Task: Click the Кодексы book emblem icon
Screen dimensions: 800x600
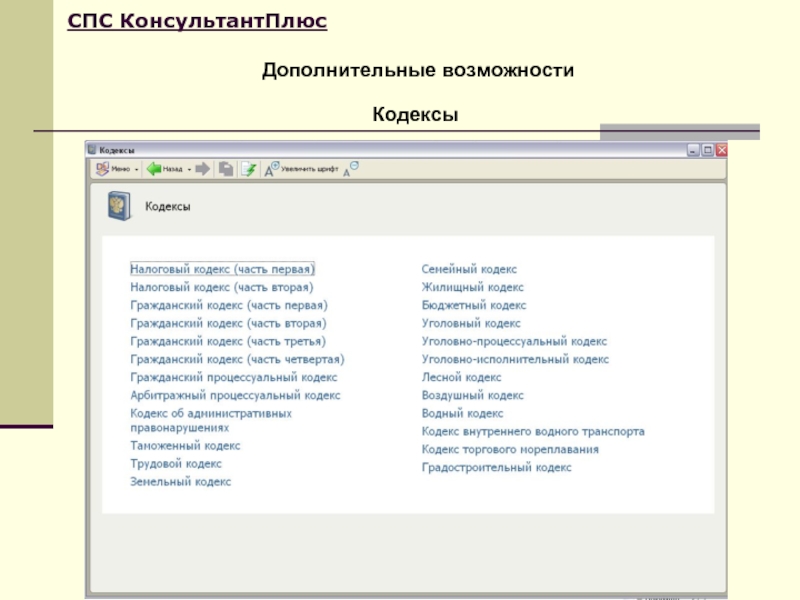Action: pos(119,206)
